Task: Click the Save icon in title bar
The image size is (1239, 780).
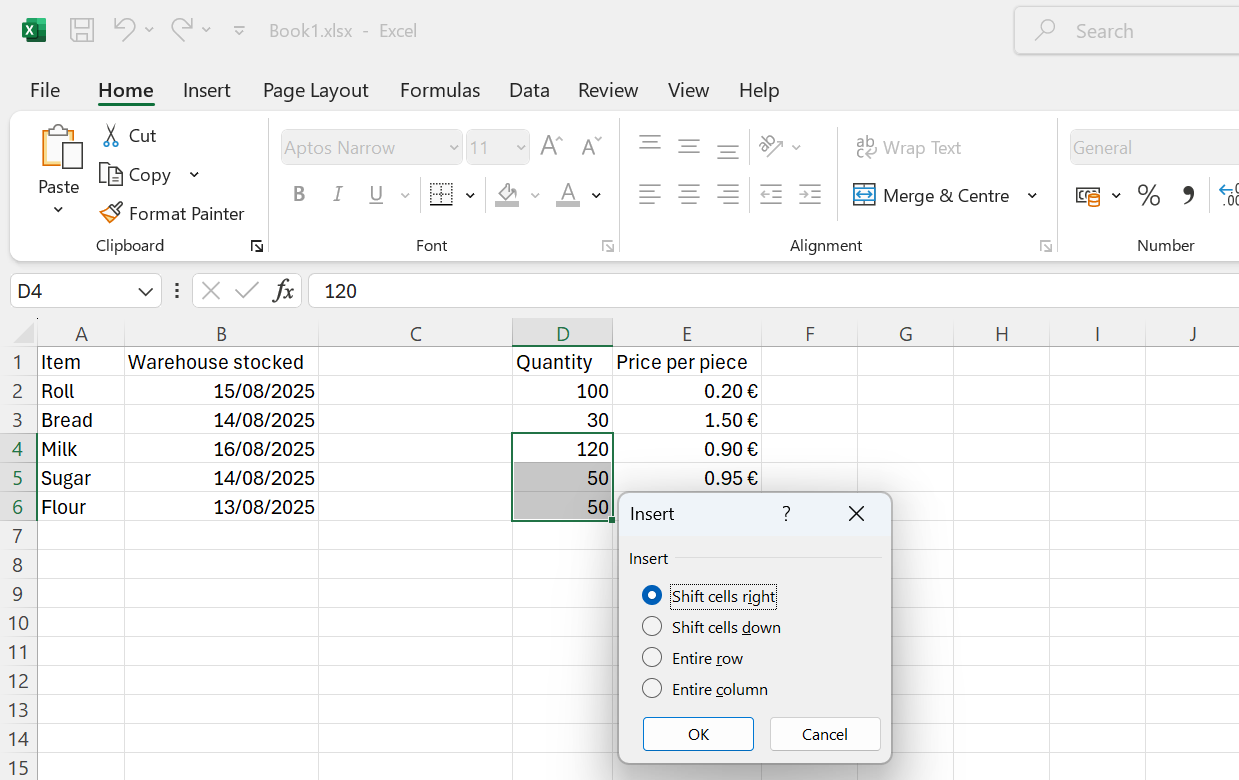Action: (x=82, y=30)
